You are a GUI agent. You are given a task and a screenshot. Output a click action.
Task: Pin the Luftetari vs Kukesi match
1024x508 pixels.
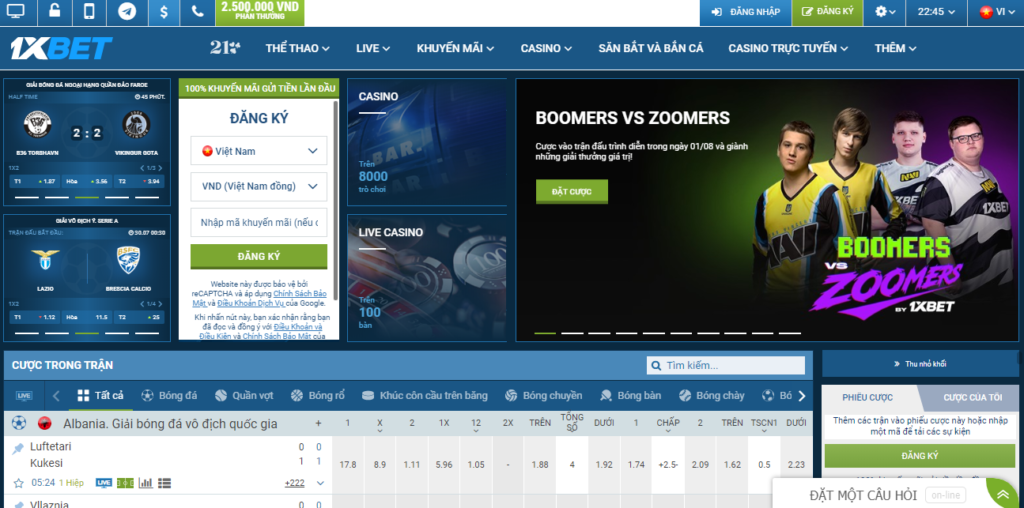pos(18,448)
